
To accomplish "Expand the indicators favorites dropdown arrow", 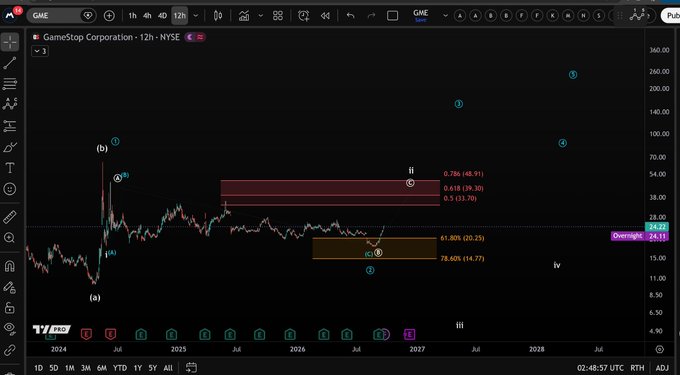I will 261,16.
